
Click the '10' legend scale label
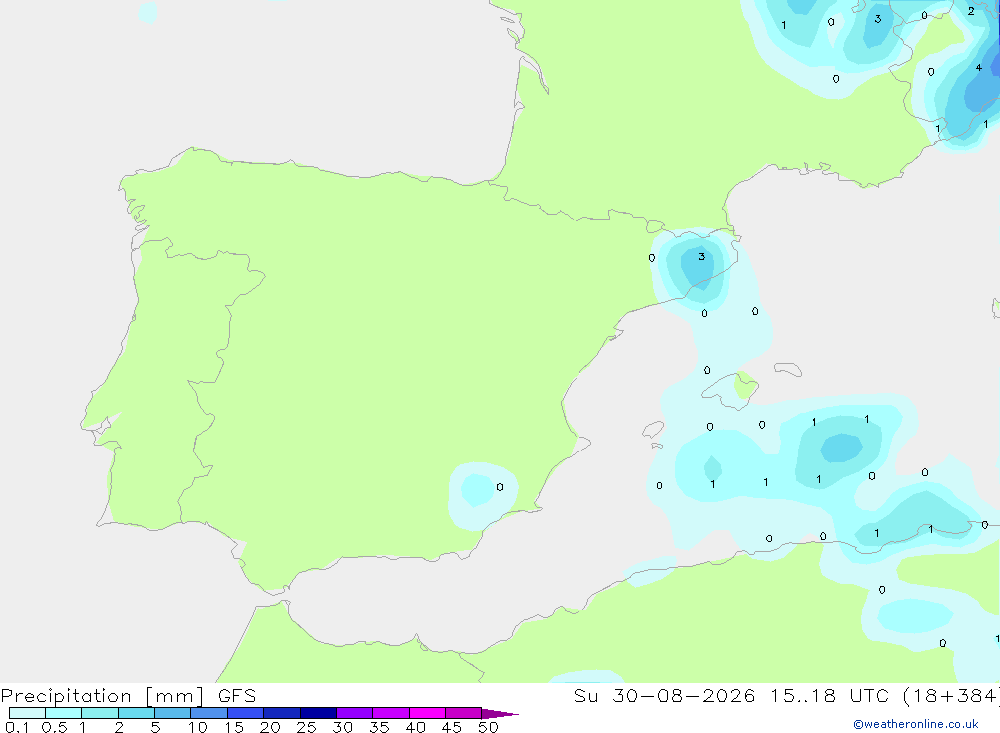click(198, 727)
